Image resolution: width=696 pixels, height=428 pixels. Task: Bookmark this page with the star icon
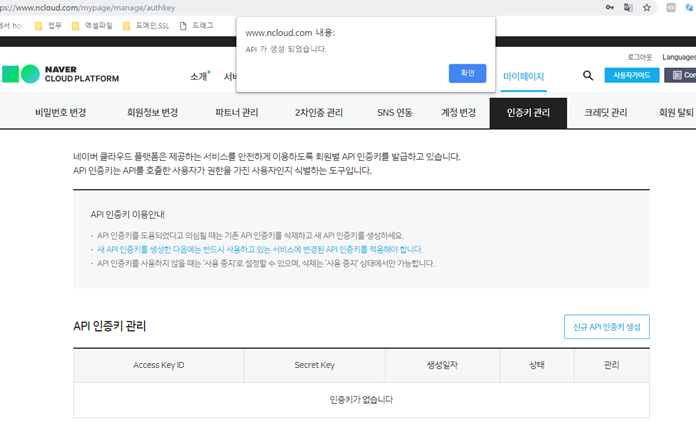coord(647,7)
